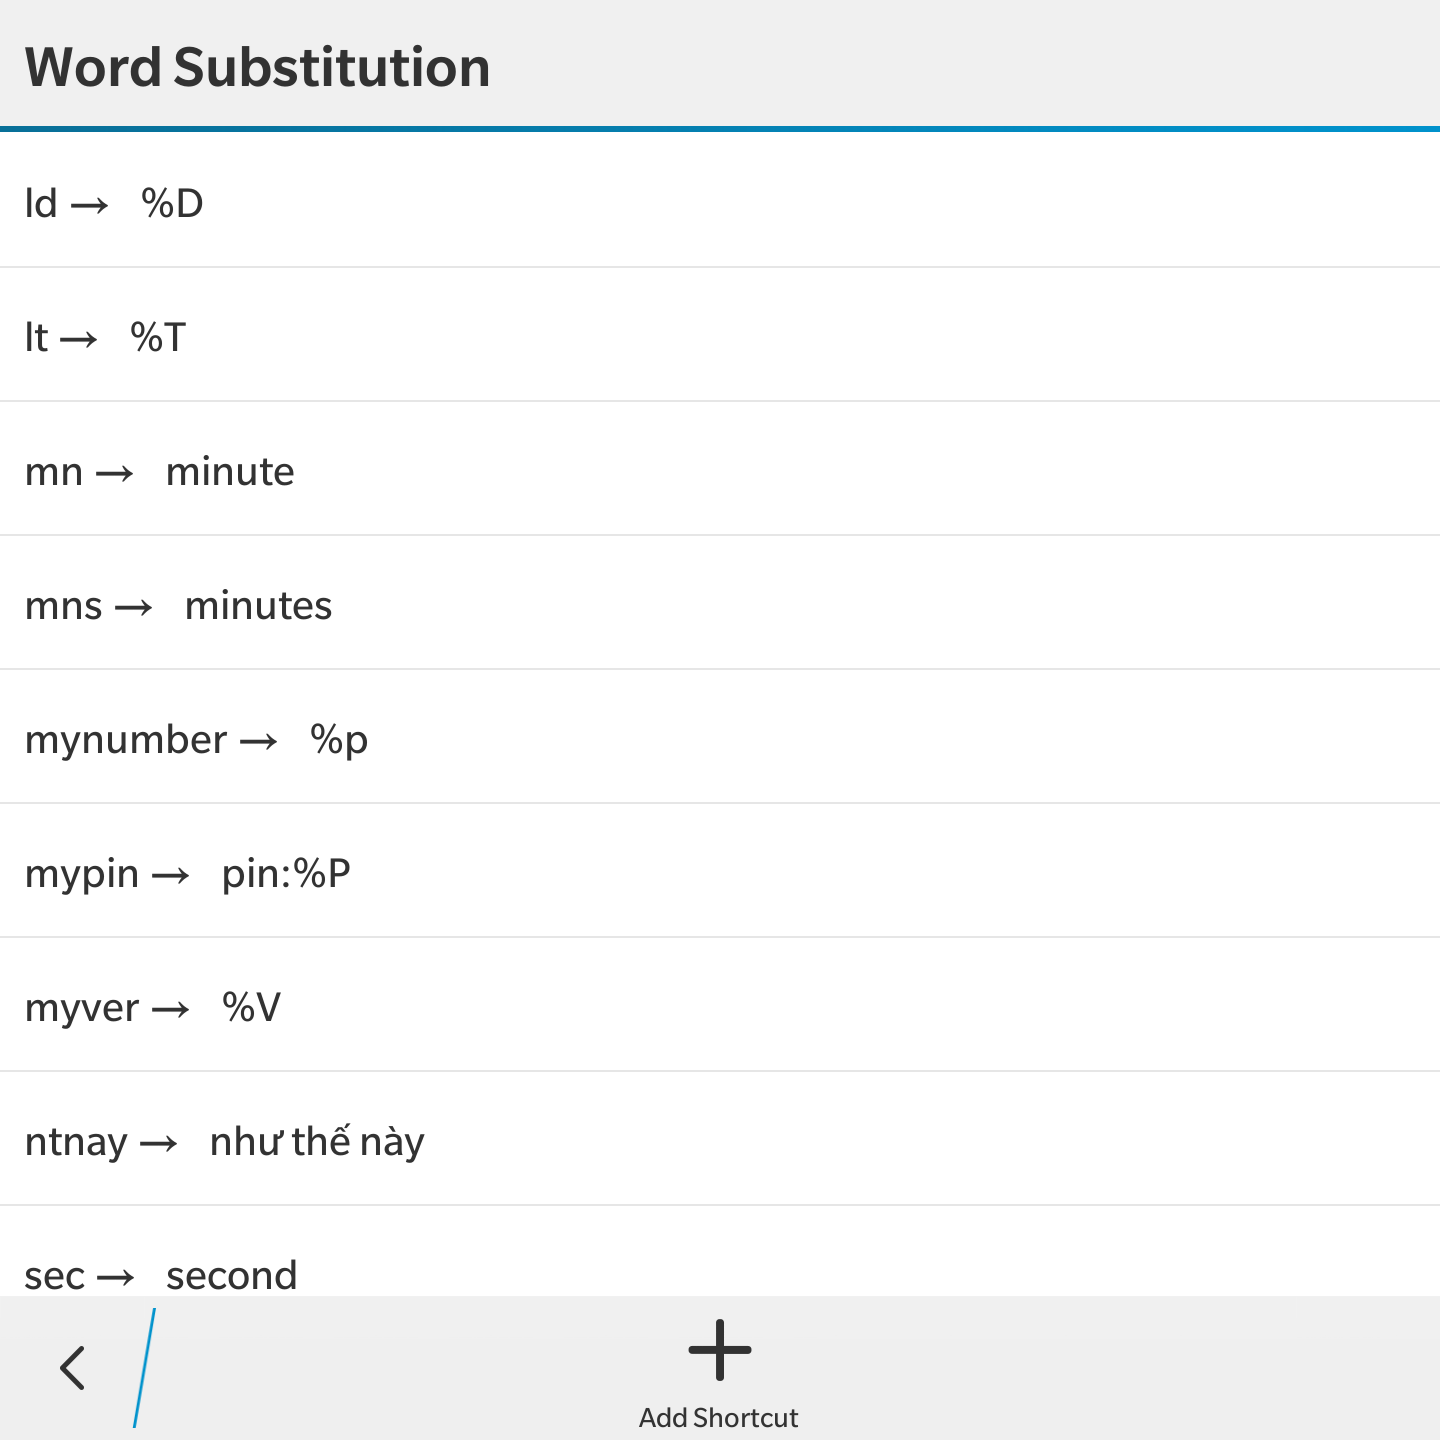Open the ld to %D shortcut
1440x1440 pixels.
click(720, 200)
